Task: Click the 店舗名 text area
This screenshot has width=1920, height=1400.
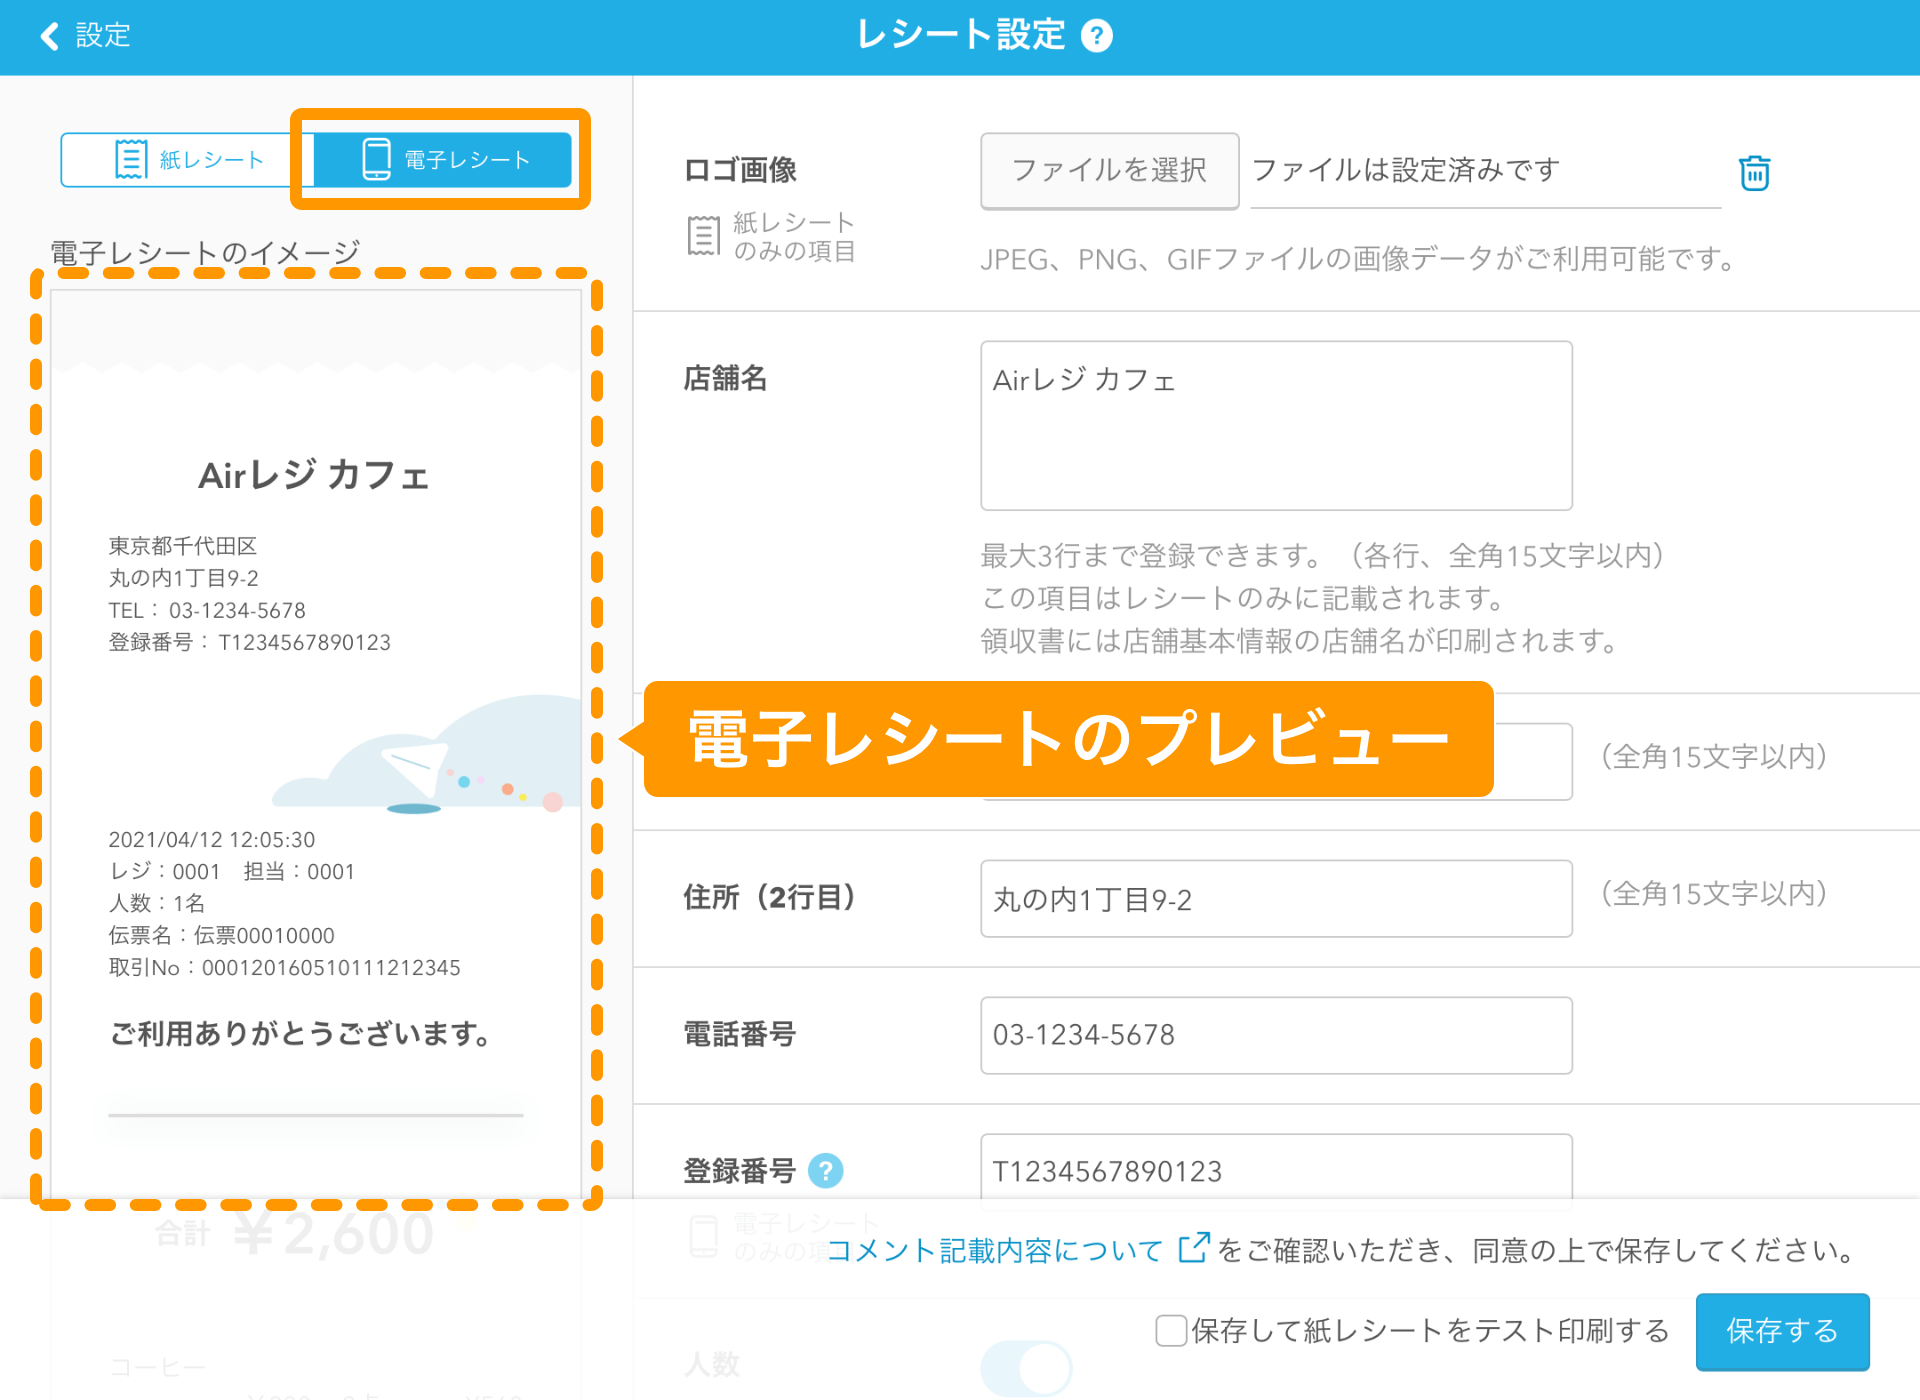Action: pos(1276,426)
